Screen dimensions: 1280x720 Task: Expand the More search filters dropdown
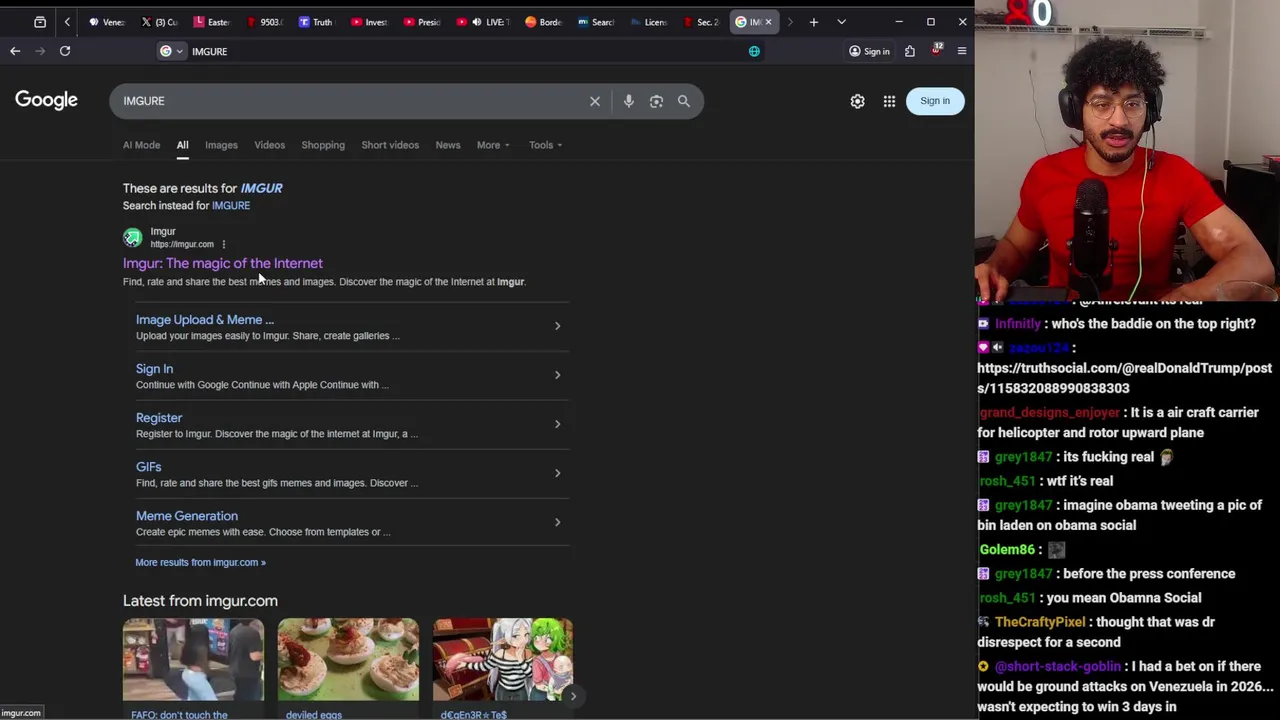(x=493, y=145)
